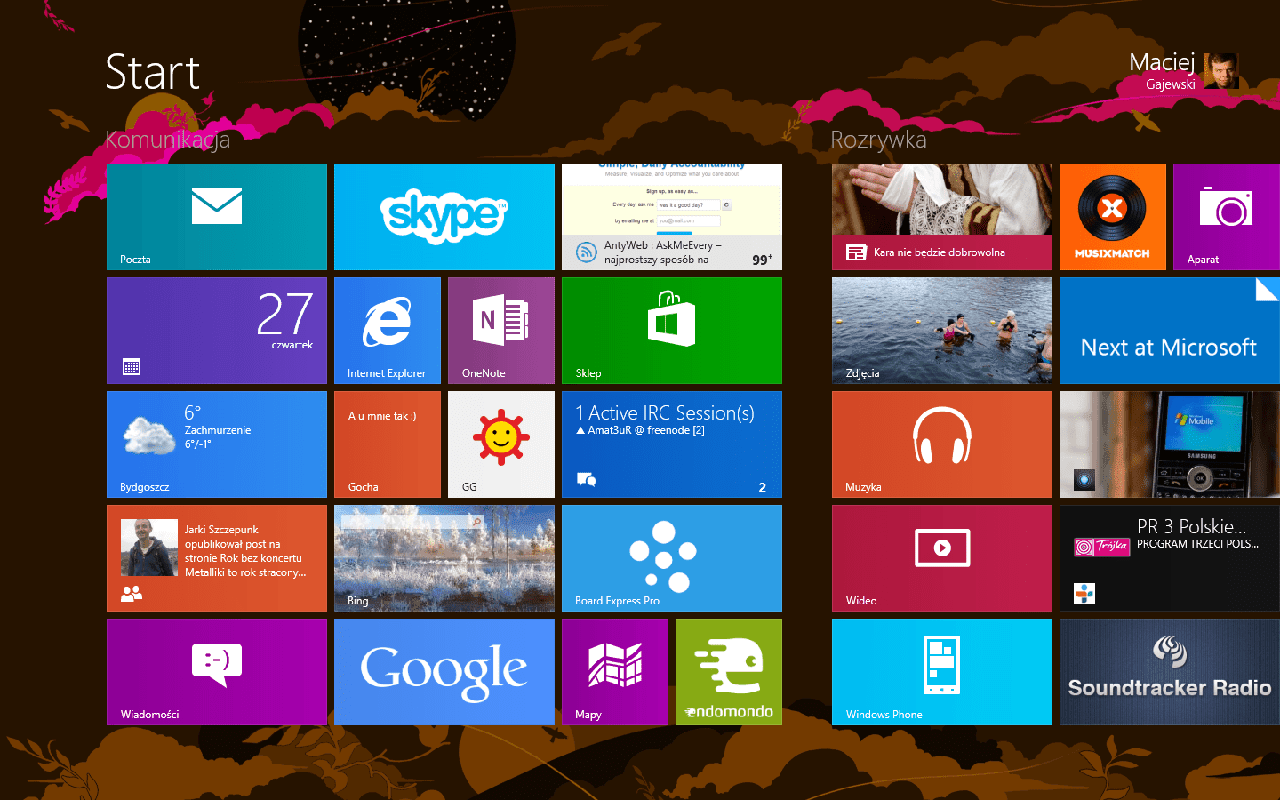Launch the Skype tile
Viewport: 1280px width, 800px height.
pyautogui.click(x=444, y=217)
